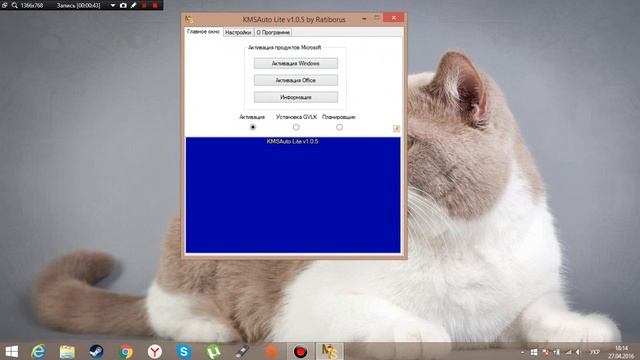Click the small icon above the blue console

[396, 129]
